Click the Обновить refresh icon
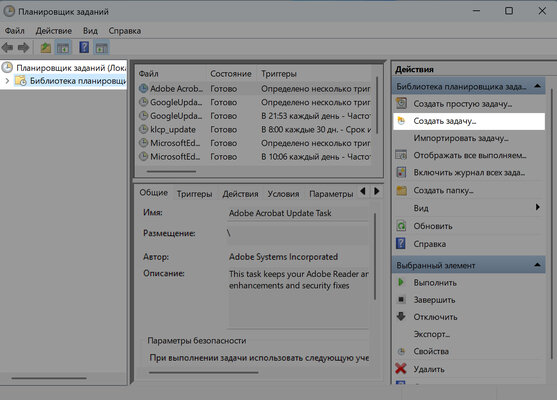The height and width of the screenshot is (400, 557). [x=401, y=226]
